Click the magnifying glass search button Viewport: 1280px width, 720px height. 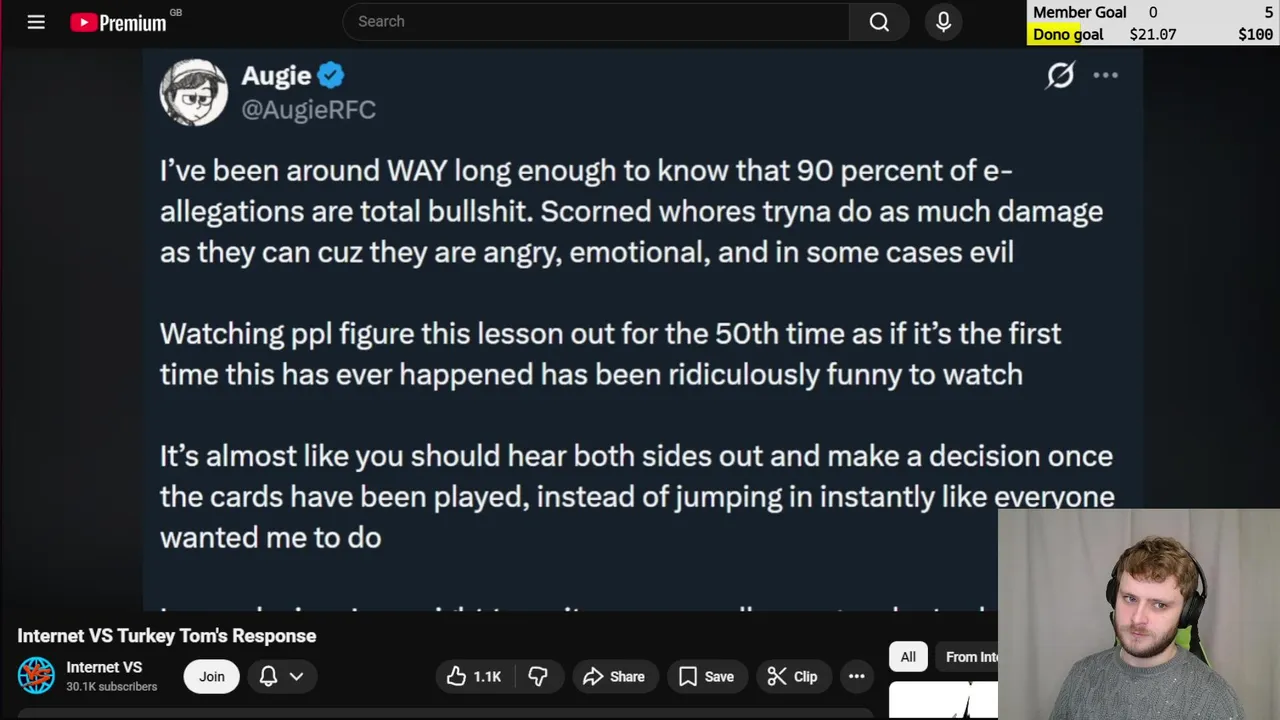[x=879, y=22]
